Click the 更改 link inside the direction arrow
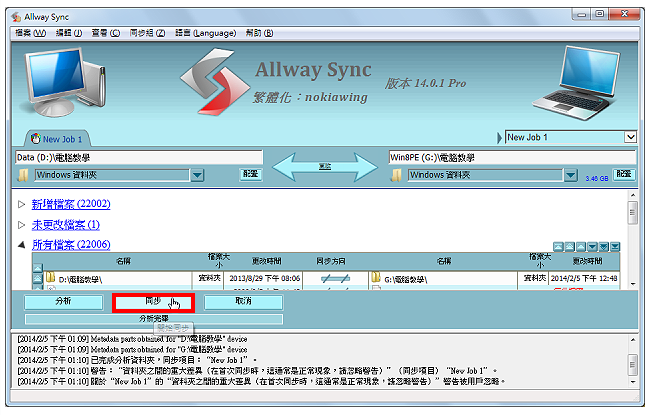 (325, 167)
